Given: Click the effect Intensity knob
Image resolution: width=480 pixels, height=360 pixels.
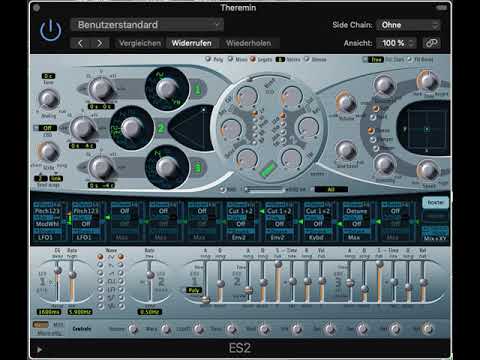Looking at the screenshot, I should coord(385,165).
